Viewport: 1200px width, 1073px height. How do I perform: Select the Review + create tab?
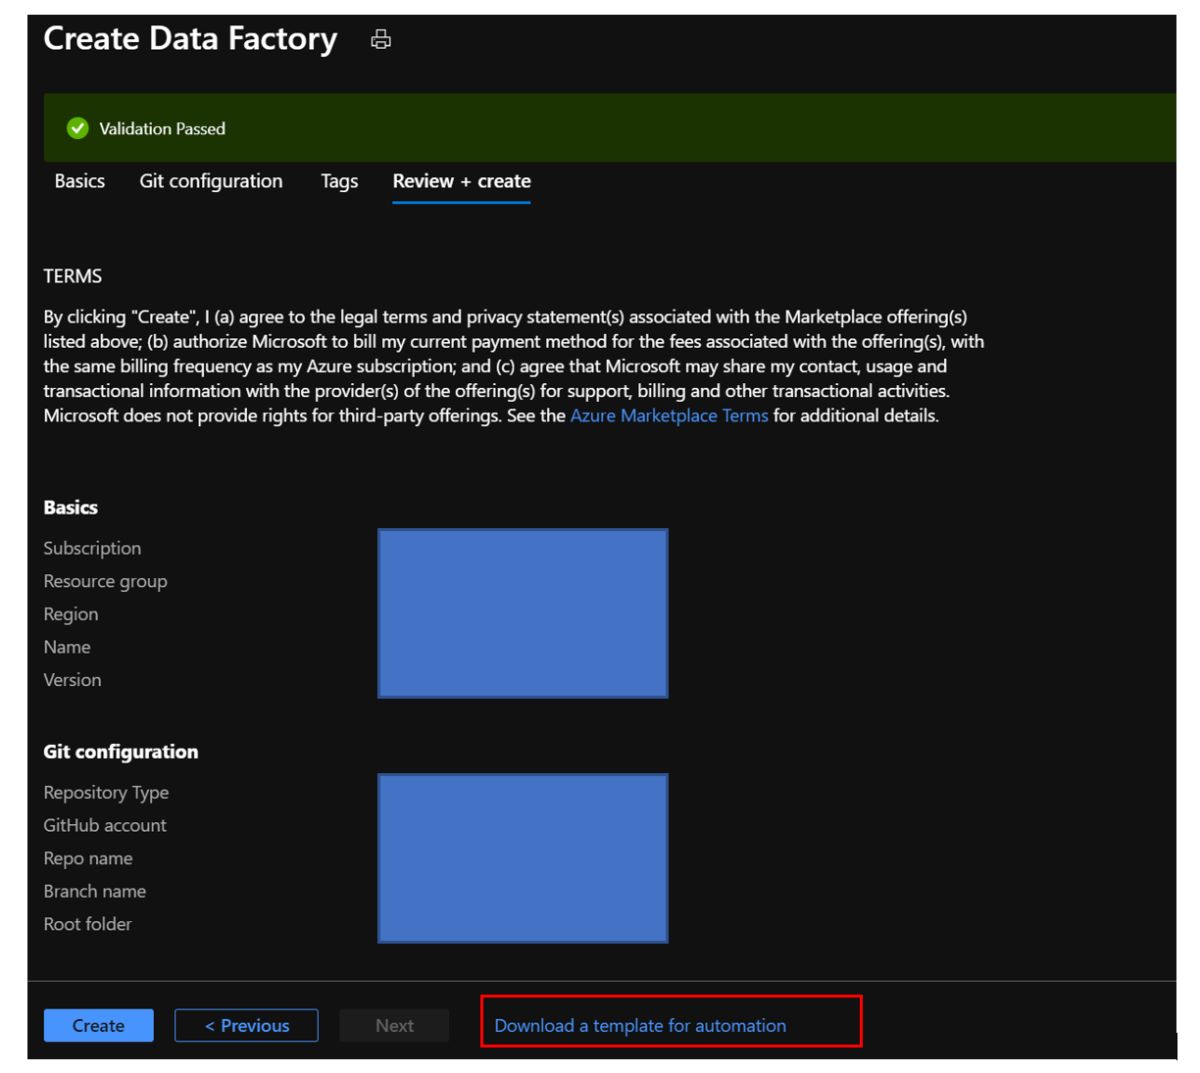pos(462,181)
